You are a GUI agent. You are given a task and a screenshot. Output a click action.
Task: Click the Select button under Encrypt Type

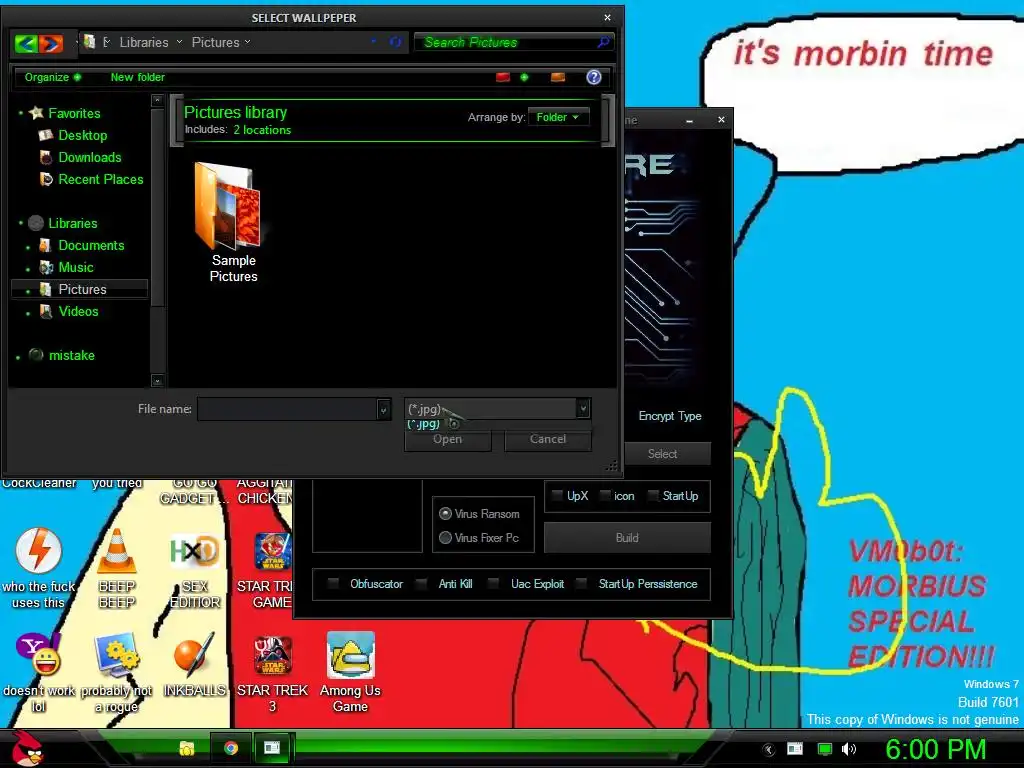pos(662,454)
